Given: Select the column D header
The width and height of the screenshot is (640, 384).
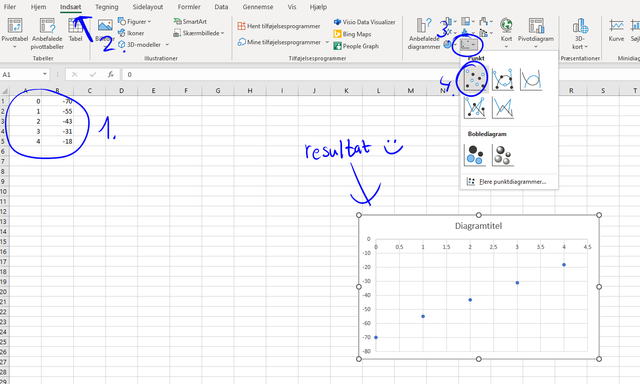Looking at the screenshot, I should point(121,91).
